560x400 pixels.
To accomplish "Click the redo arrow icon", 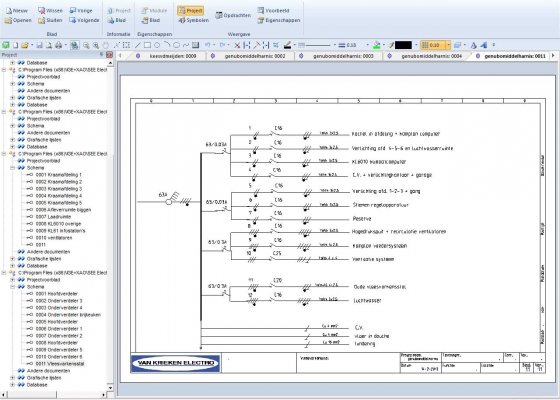I will tap(222, 45).
